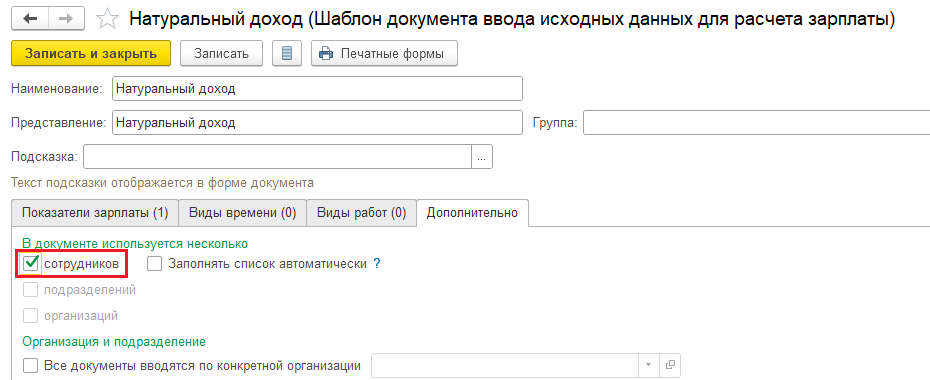
Task: Click the Записать button
Action: point(221,53)
